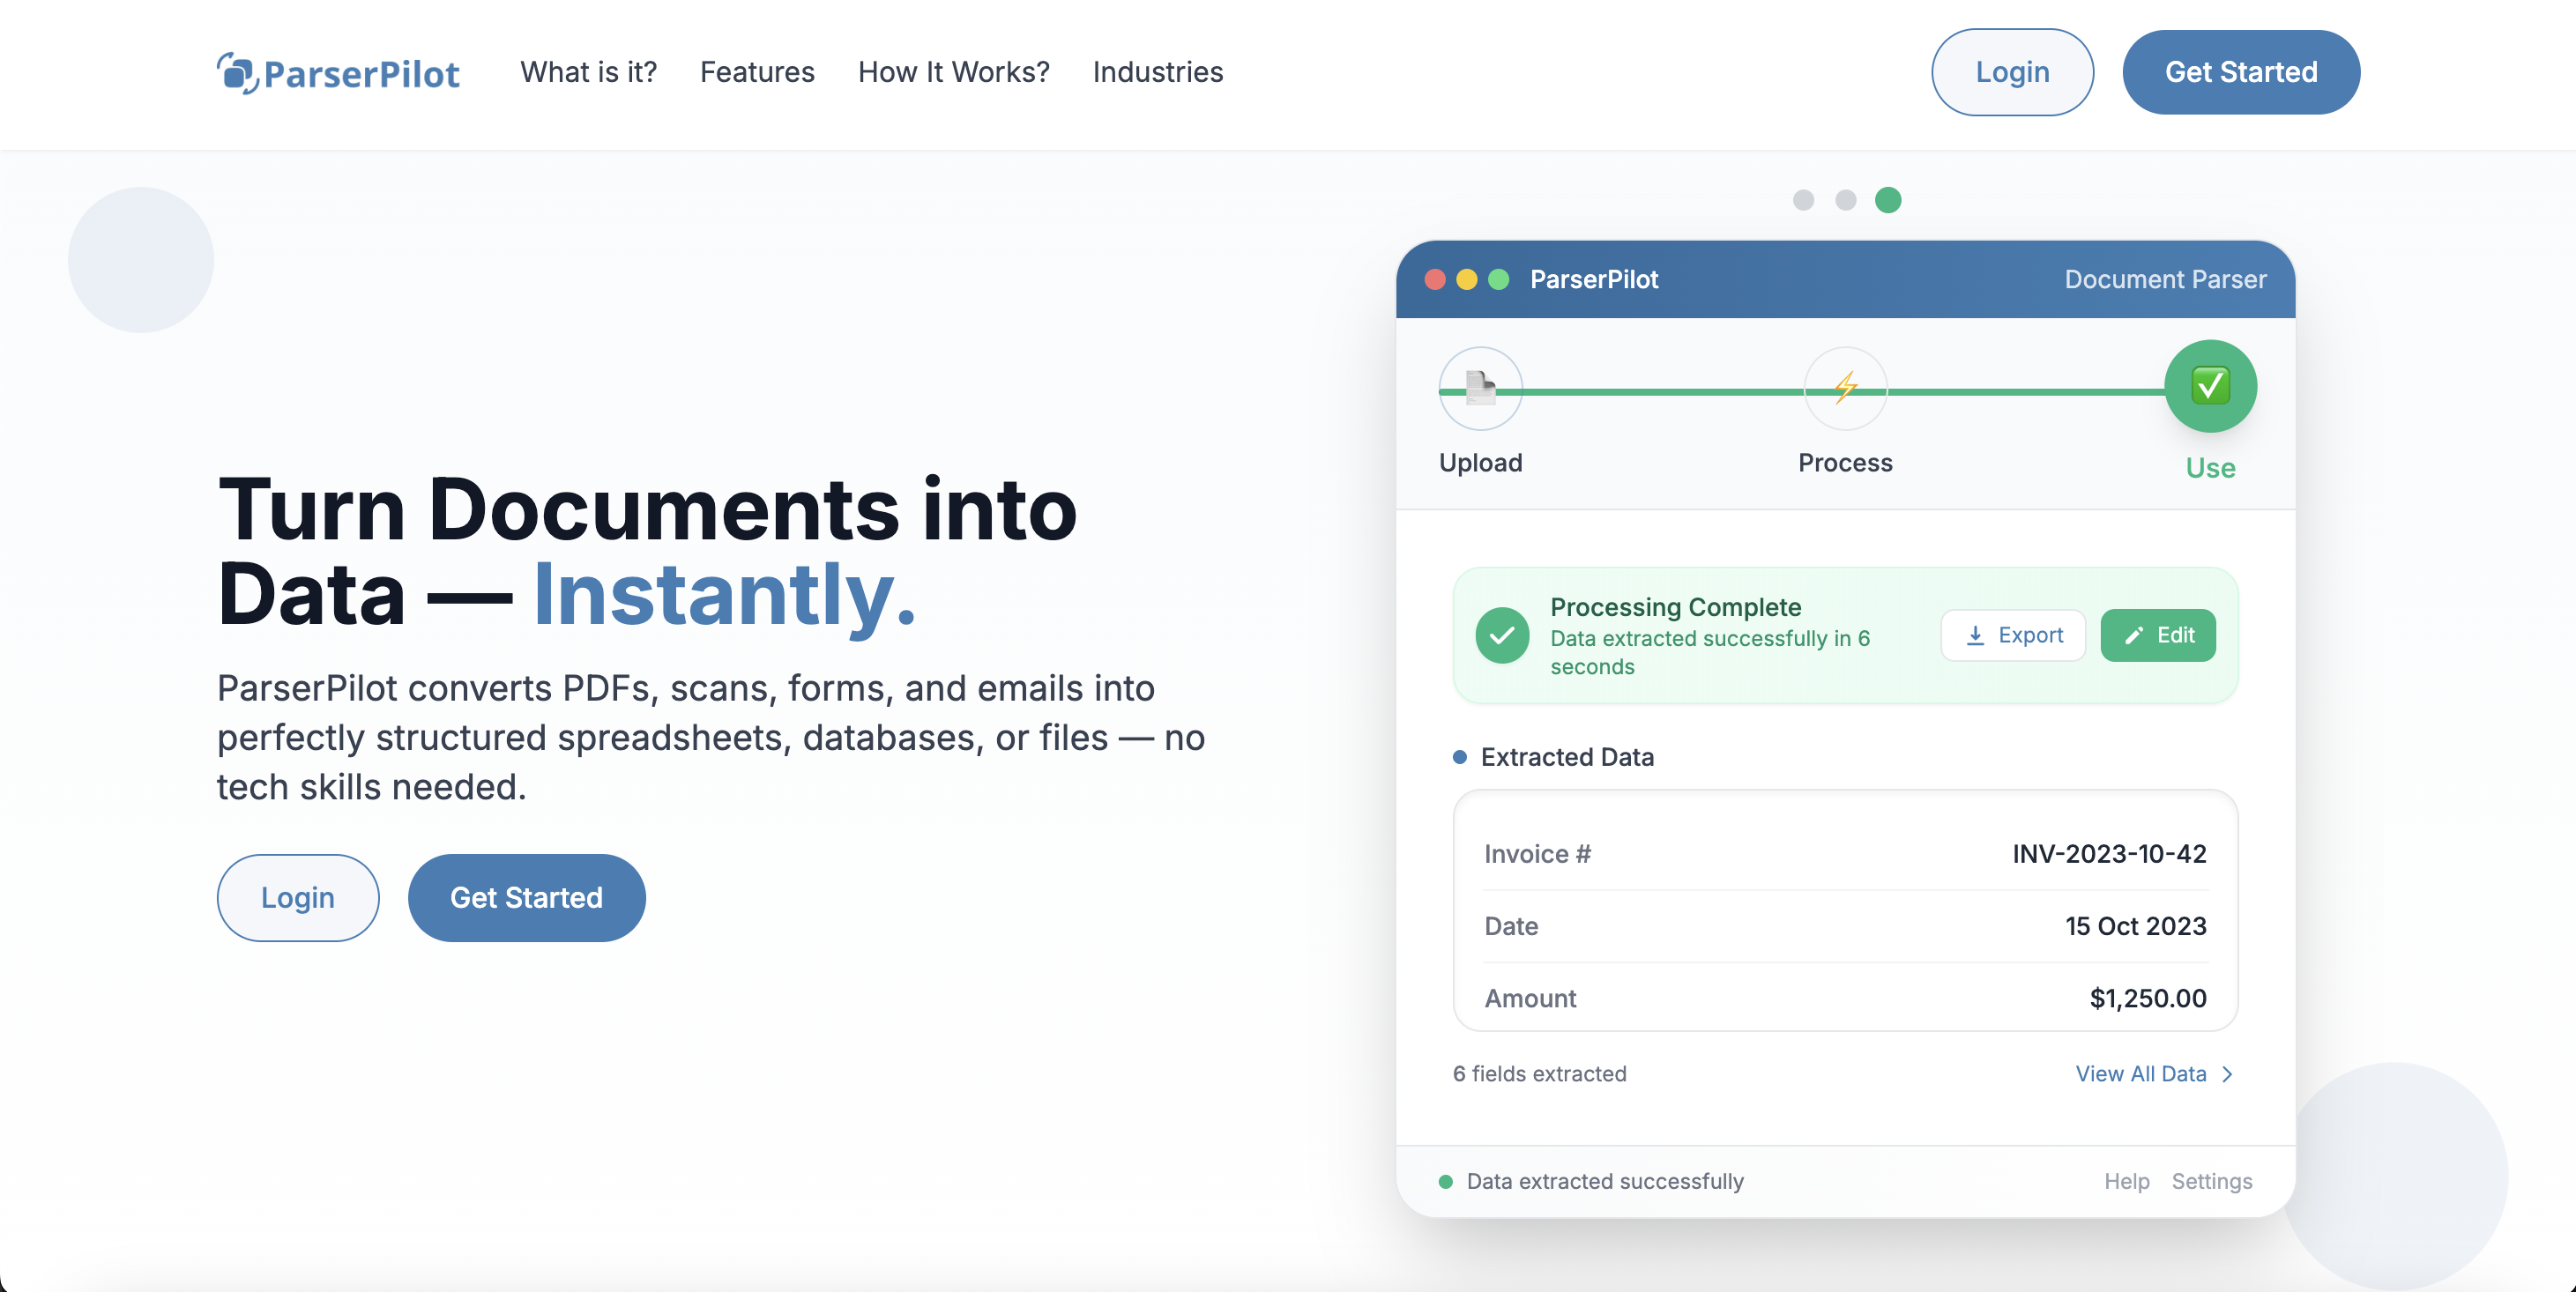Go to How It Works? section
The image size is (2576, 1292).
pos(953,72)
